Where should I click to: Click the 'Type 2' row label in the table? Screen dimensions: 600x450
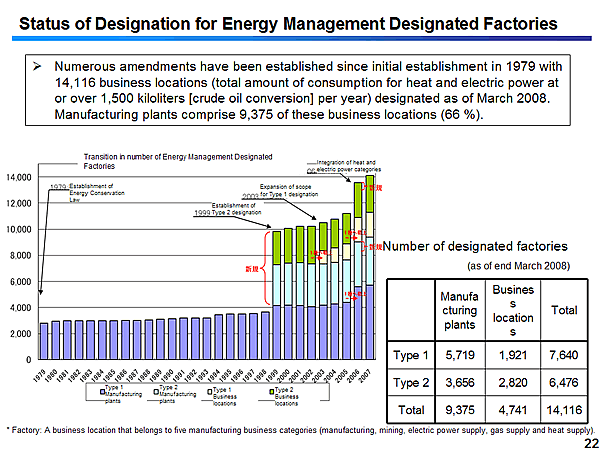(411, 382)
